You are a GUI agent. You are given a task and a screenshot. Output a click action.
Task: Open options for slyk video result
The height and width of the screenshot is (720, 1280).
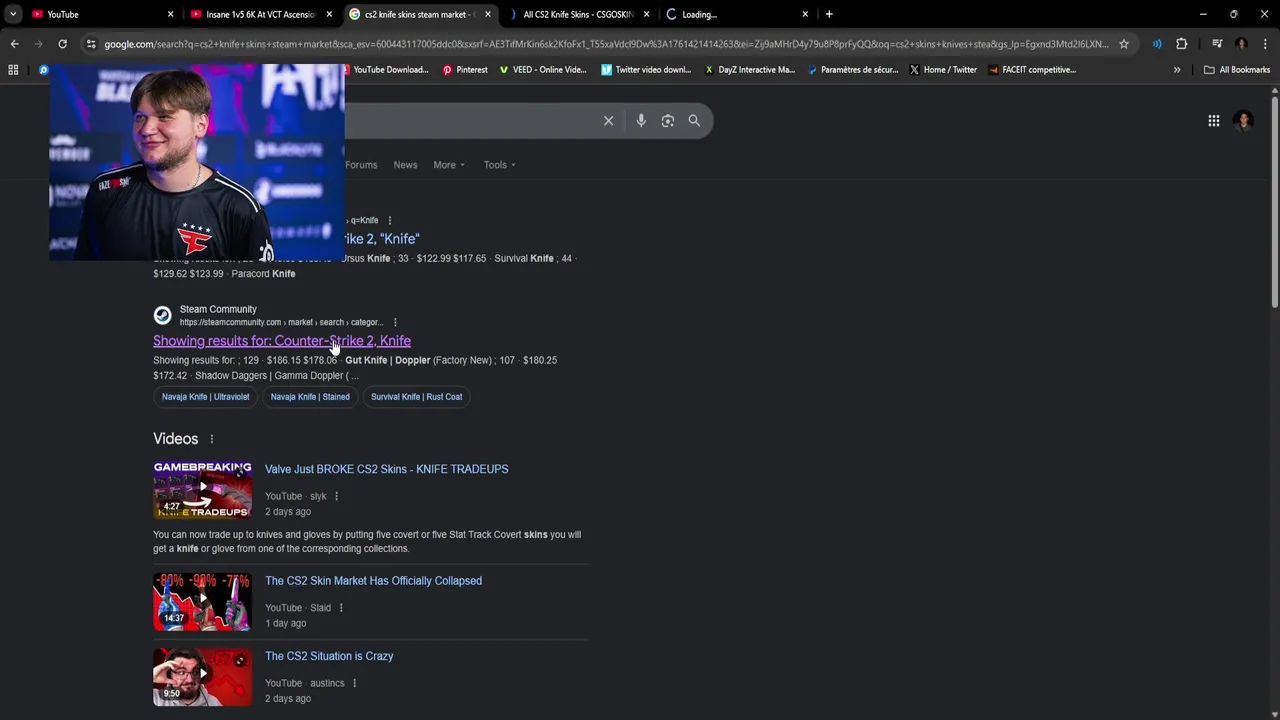[x=336, y=496]
